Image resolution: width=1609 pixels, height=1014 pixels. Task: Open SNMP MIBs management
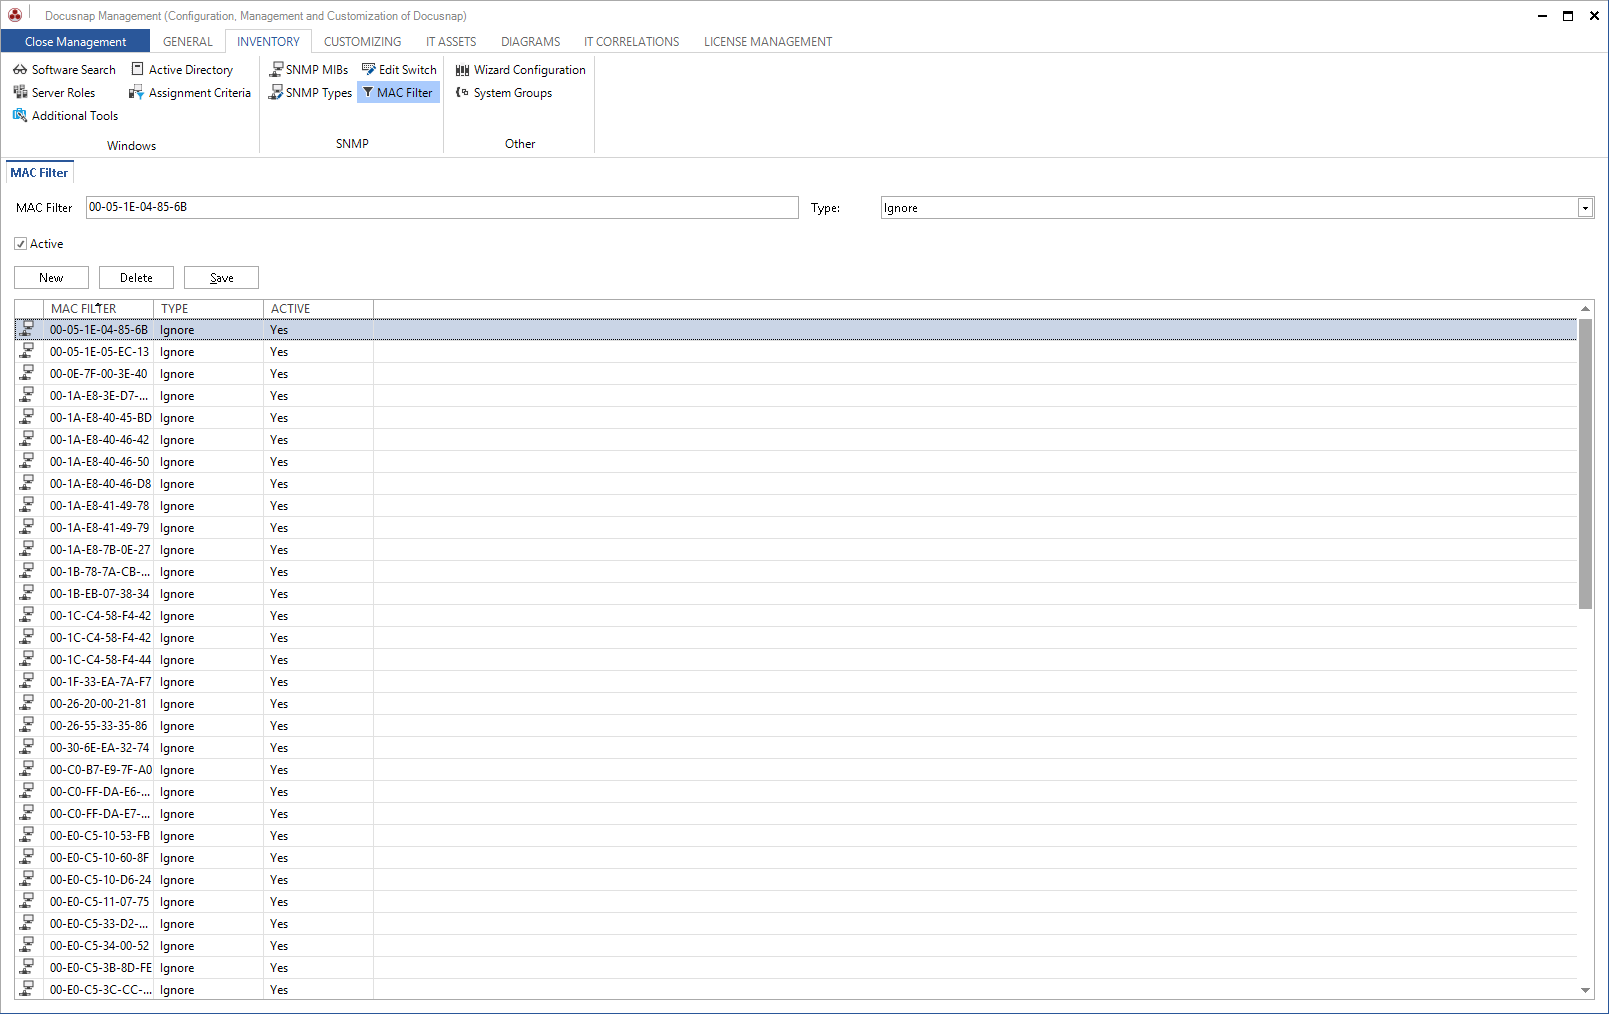tap(309, 70)
